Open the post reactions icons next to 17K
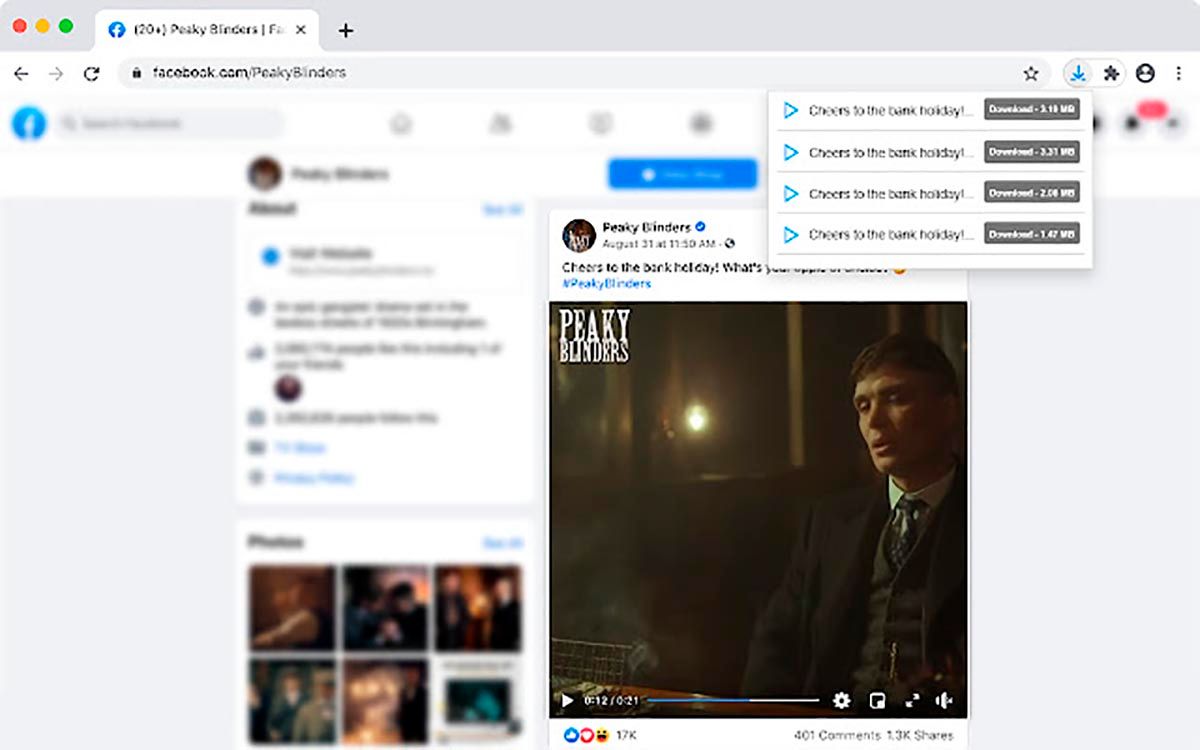Viewport: 1200px width, 750px height. point(586,735)
